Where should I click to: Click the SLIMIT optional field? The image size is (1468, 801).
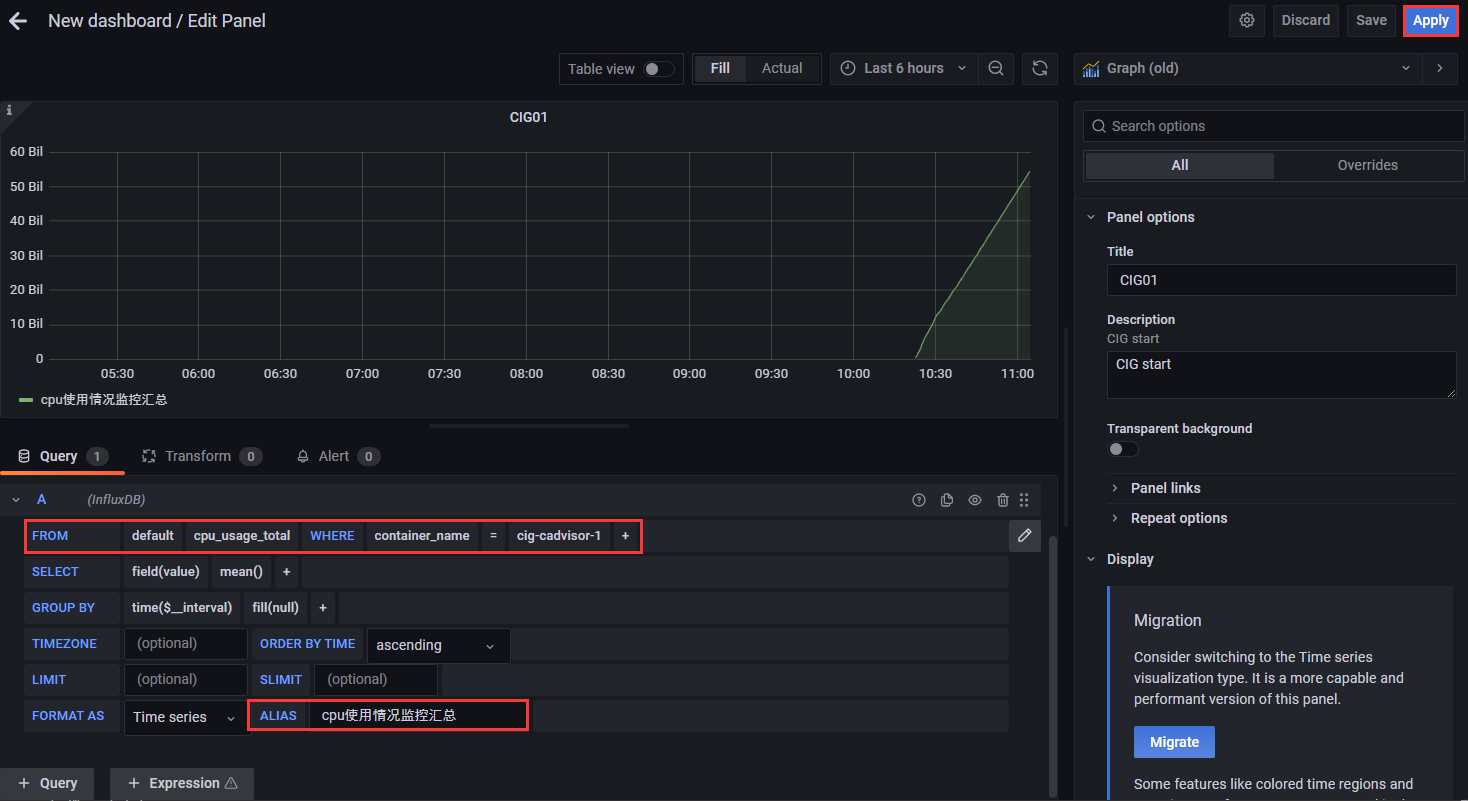(x=375, y=680)
